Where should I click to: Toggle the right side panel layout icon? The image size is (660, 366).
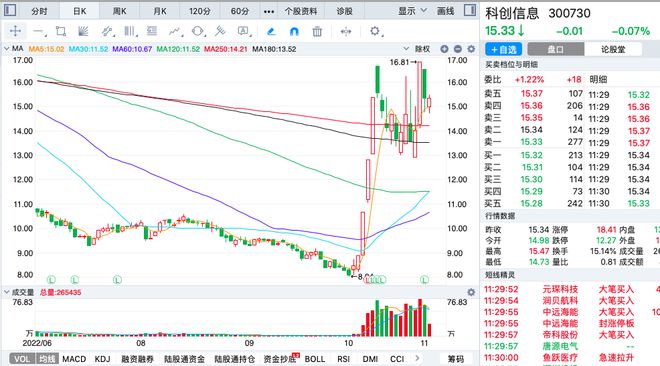click(x=470, y=10)
